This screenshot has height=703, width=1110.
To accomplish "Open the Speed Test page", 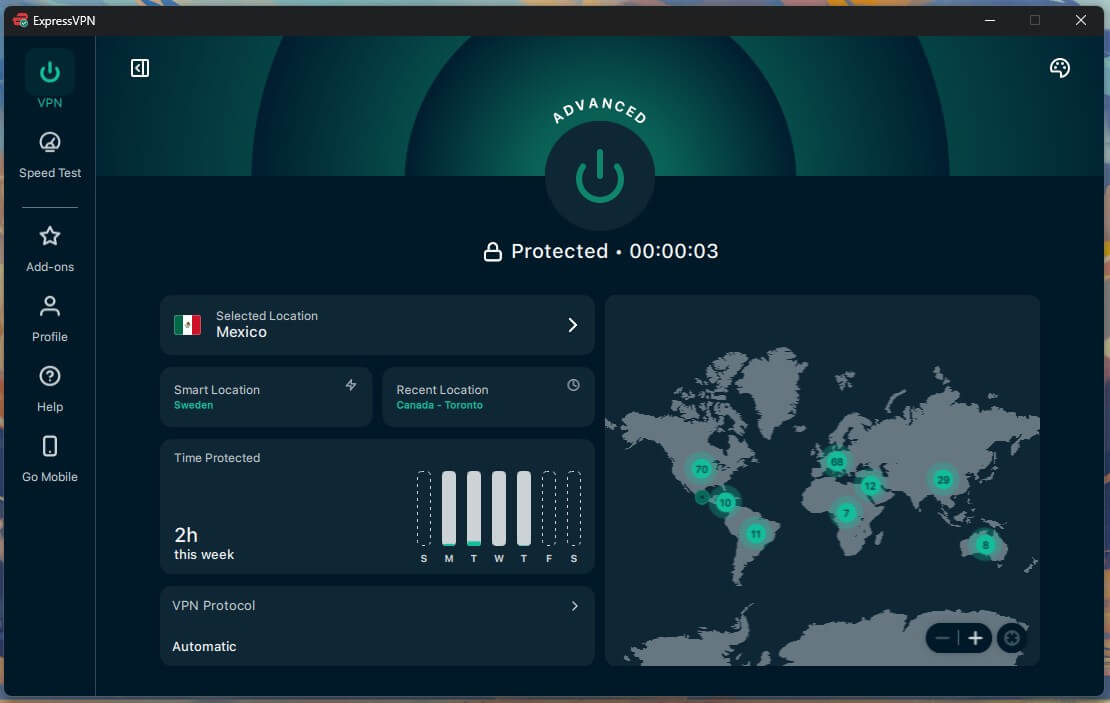I will [x=50, y=155].
